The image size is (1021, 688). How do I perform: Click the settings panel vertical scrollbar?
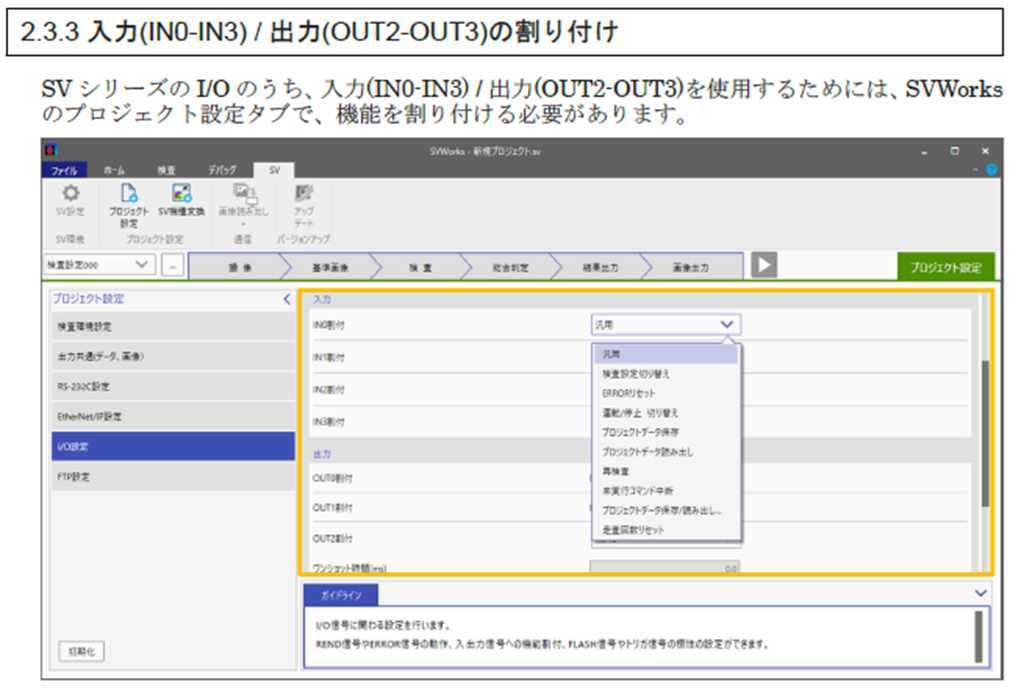(x=985, y=430)
